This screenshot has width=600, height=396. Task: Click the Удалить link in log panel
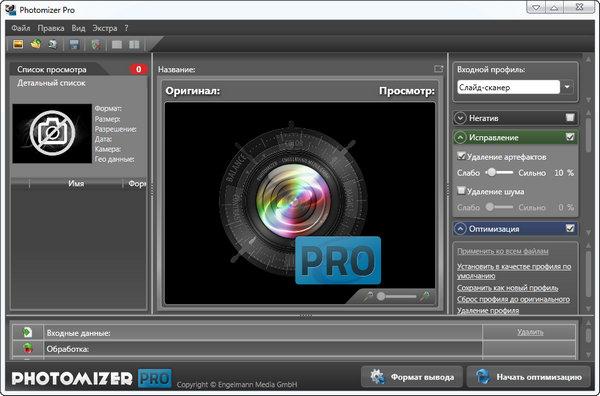click(530, 332)
